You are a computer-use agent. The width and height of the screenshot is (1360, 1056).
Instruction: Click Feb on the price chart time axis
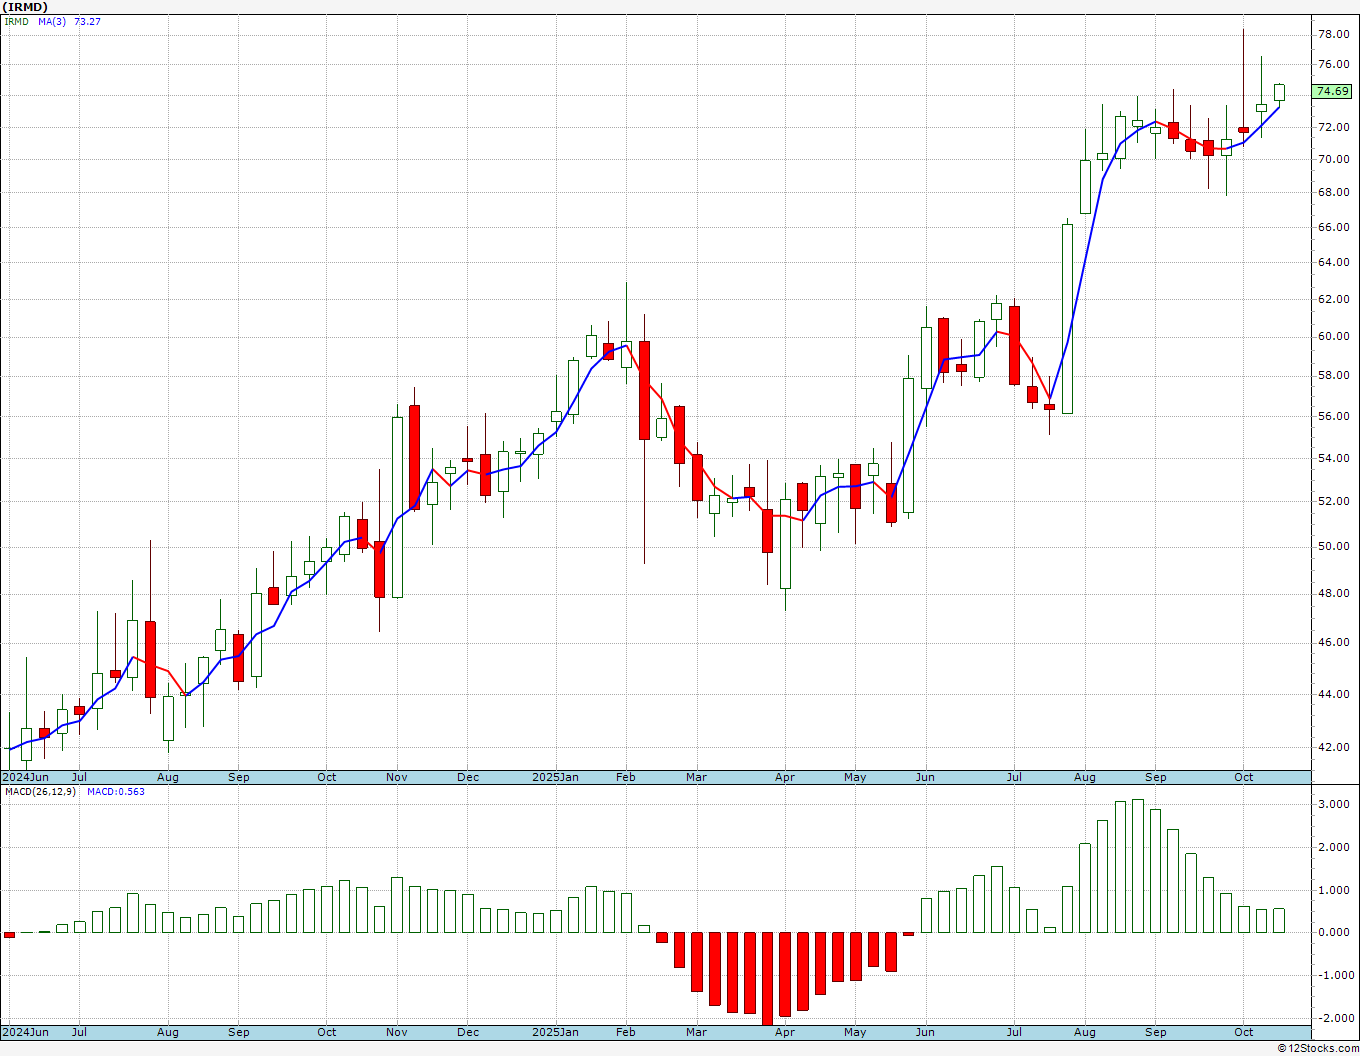click(x=626, y=777)
